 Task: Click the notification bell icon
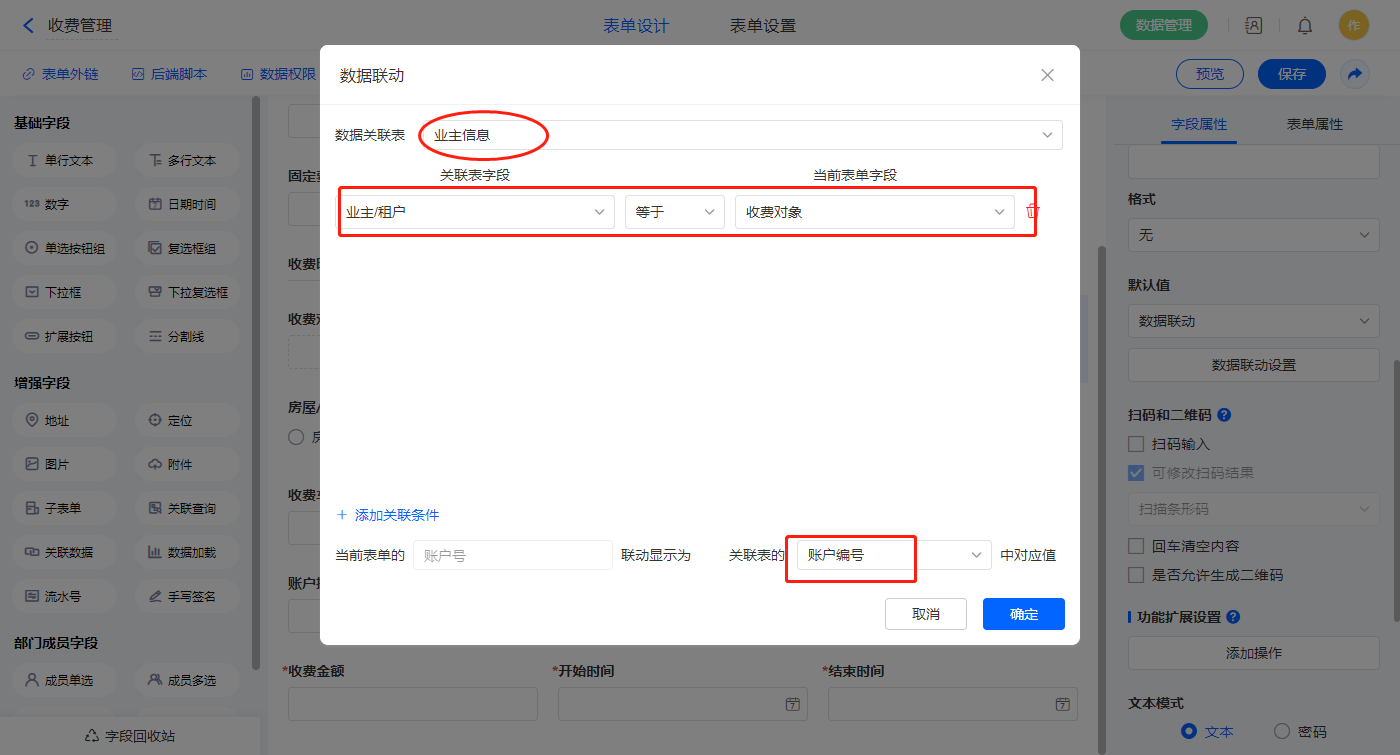(x=1305, y=26)
